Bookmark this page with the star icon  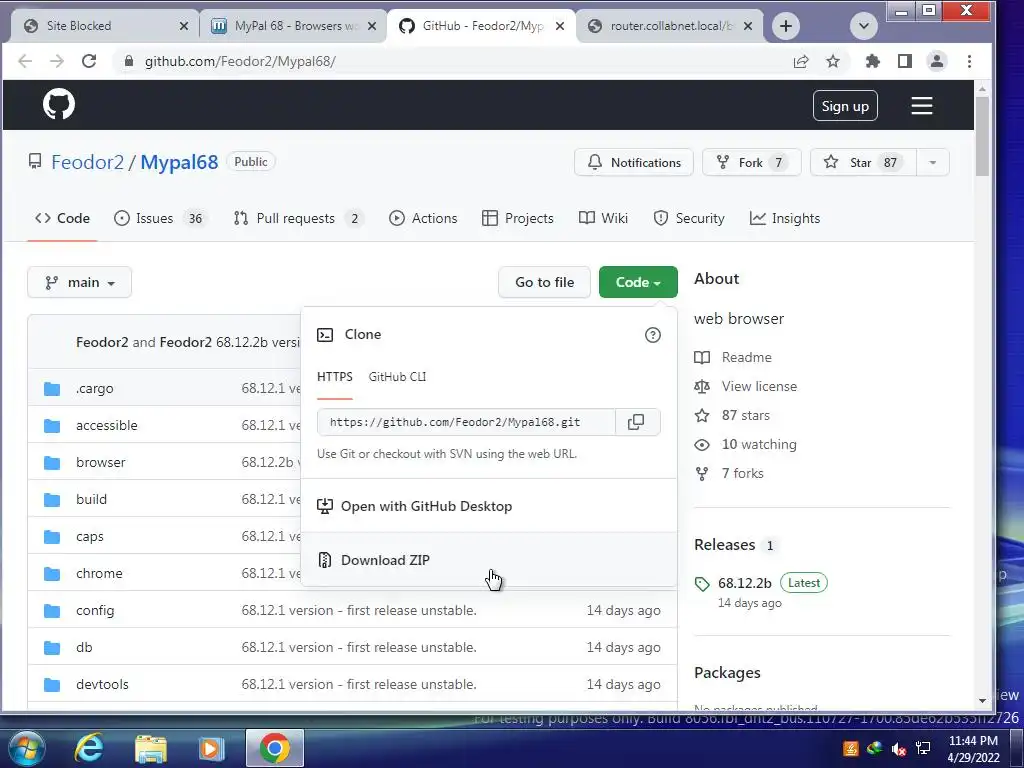pos(833,61)
